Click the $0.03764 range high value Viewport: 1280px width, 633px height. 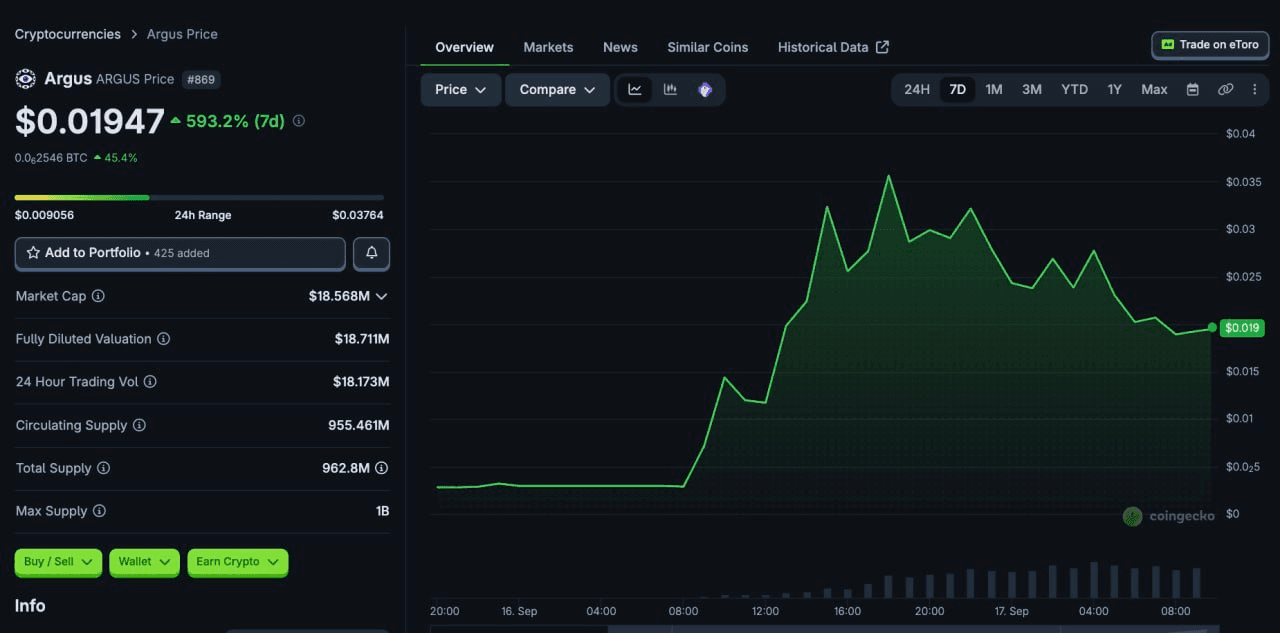point(358,215)
